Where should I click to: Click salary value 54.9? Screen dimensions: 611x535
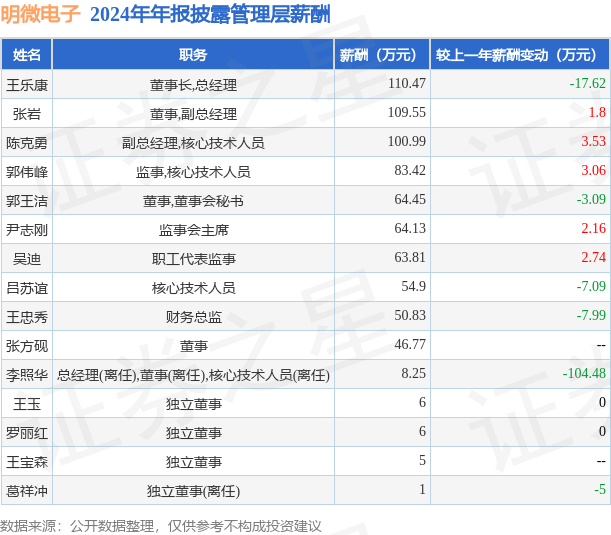click(x=413, y=286)
